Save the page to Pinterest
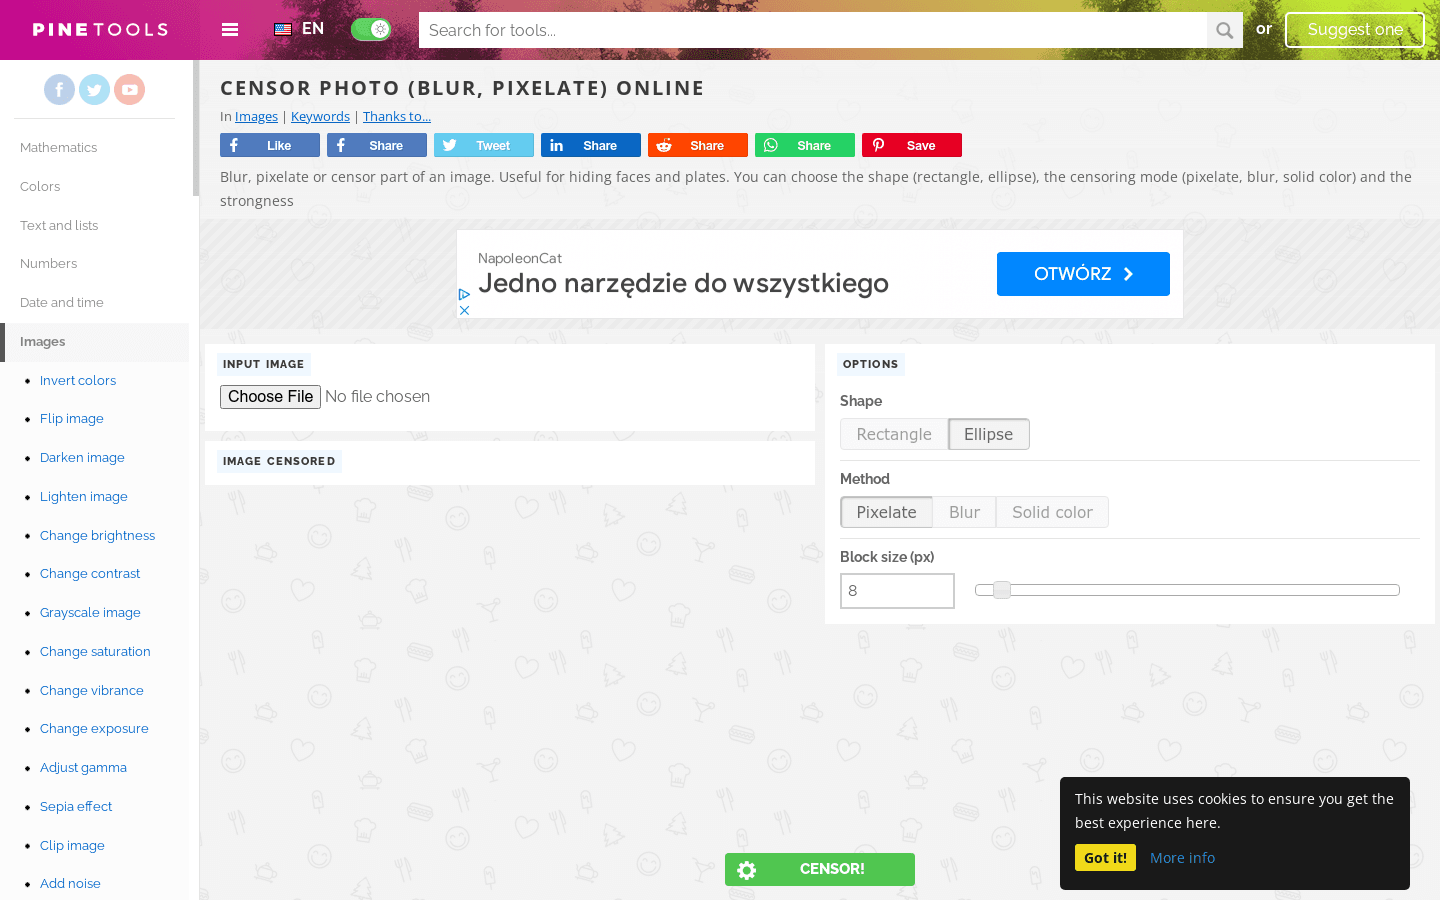This screenshot has width=1440, height=900. pos(911,146)
